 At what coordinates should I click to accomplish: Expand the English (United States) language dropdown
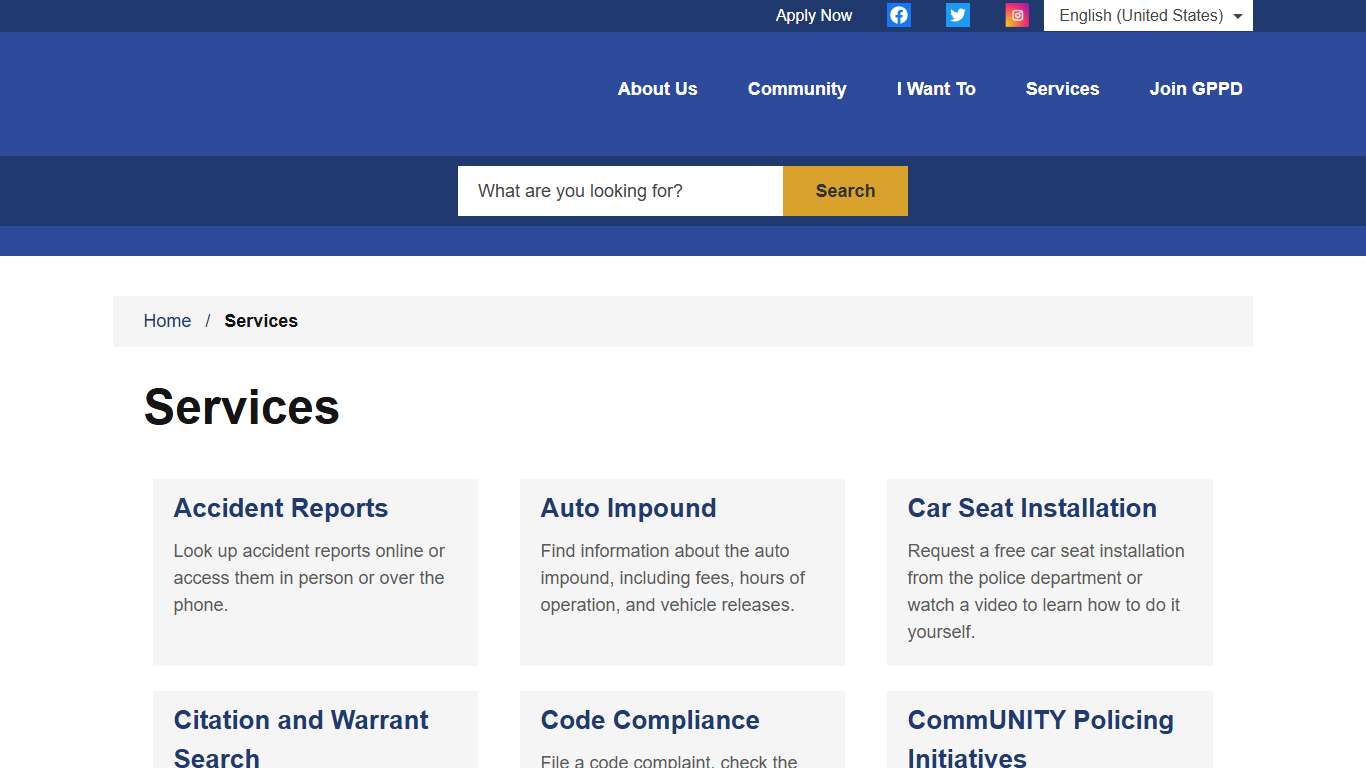coord(1147,15)
